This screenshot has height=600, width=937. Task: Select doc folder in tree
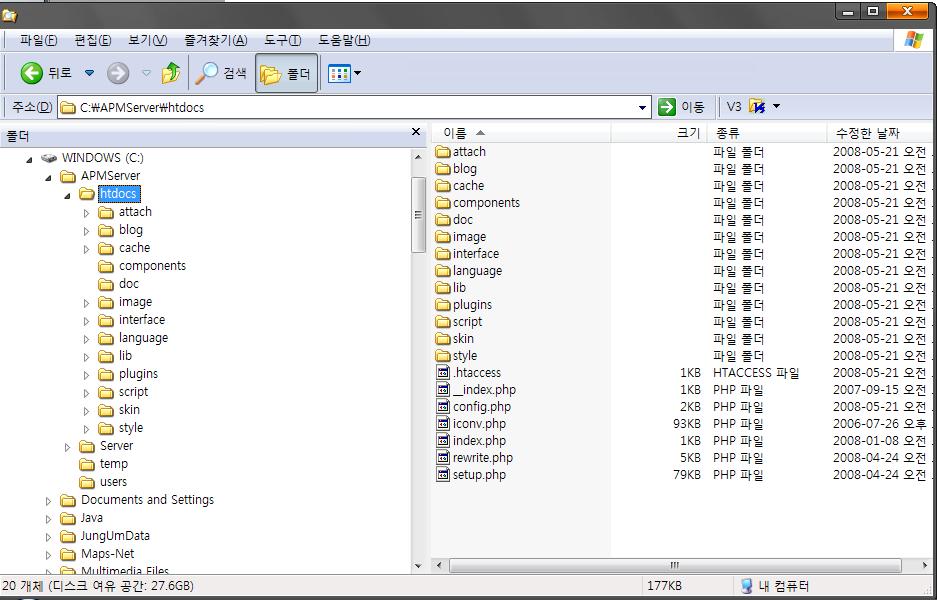point(128,284)
